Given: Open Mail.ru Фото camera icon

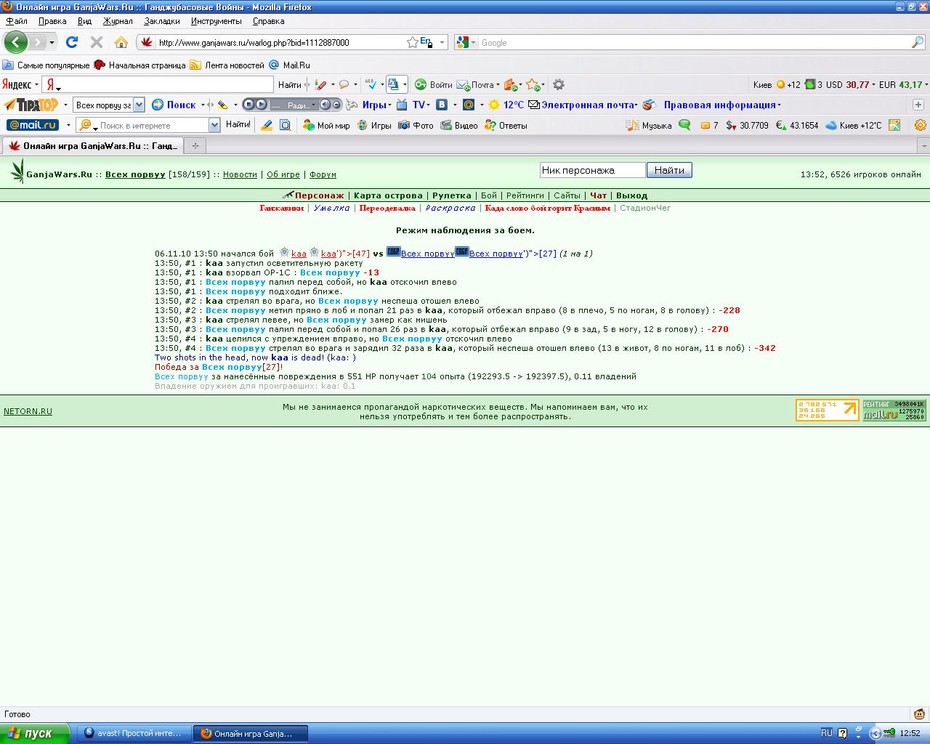Looking at the screenshot, I should click(x=404, y=125).
